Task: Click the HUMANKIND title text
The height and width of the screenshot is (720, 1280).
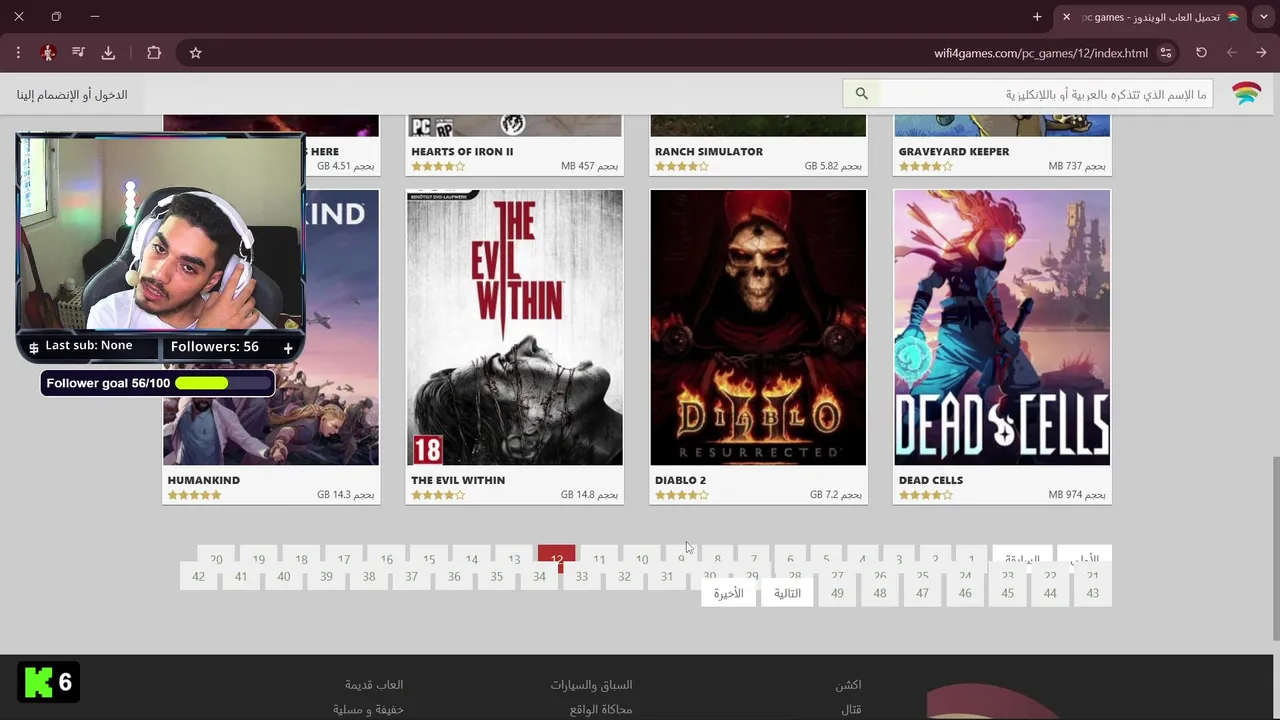Action: tap(204, 480)
